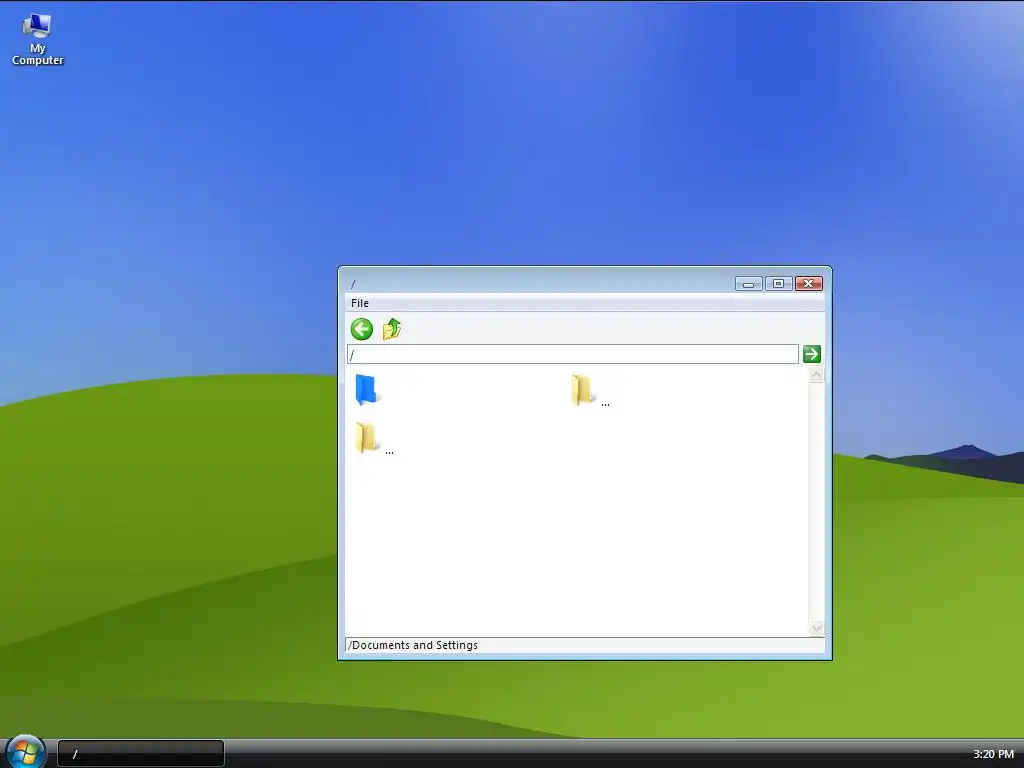Select the yellow folder beneath the blue folder
This screenshot has height=768, width=1024.
366,438
